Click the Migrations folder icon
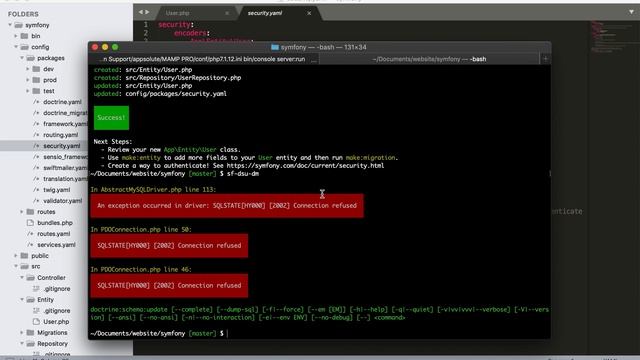 30,333
